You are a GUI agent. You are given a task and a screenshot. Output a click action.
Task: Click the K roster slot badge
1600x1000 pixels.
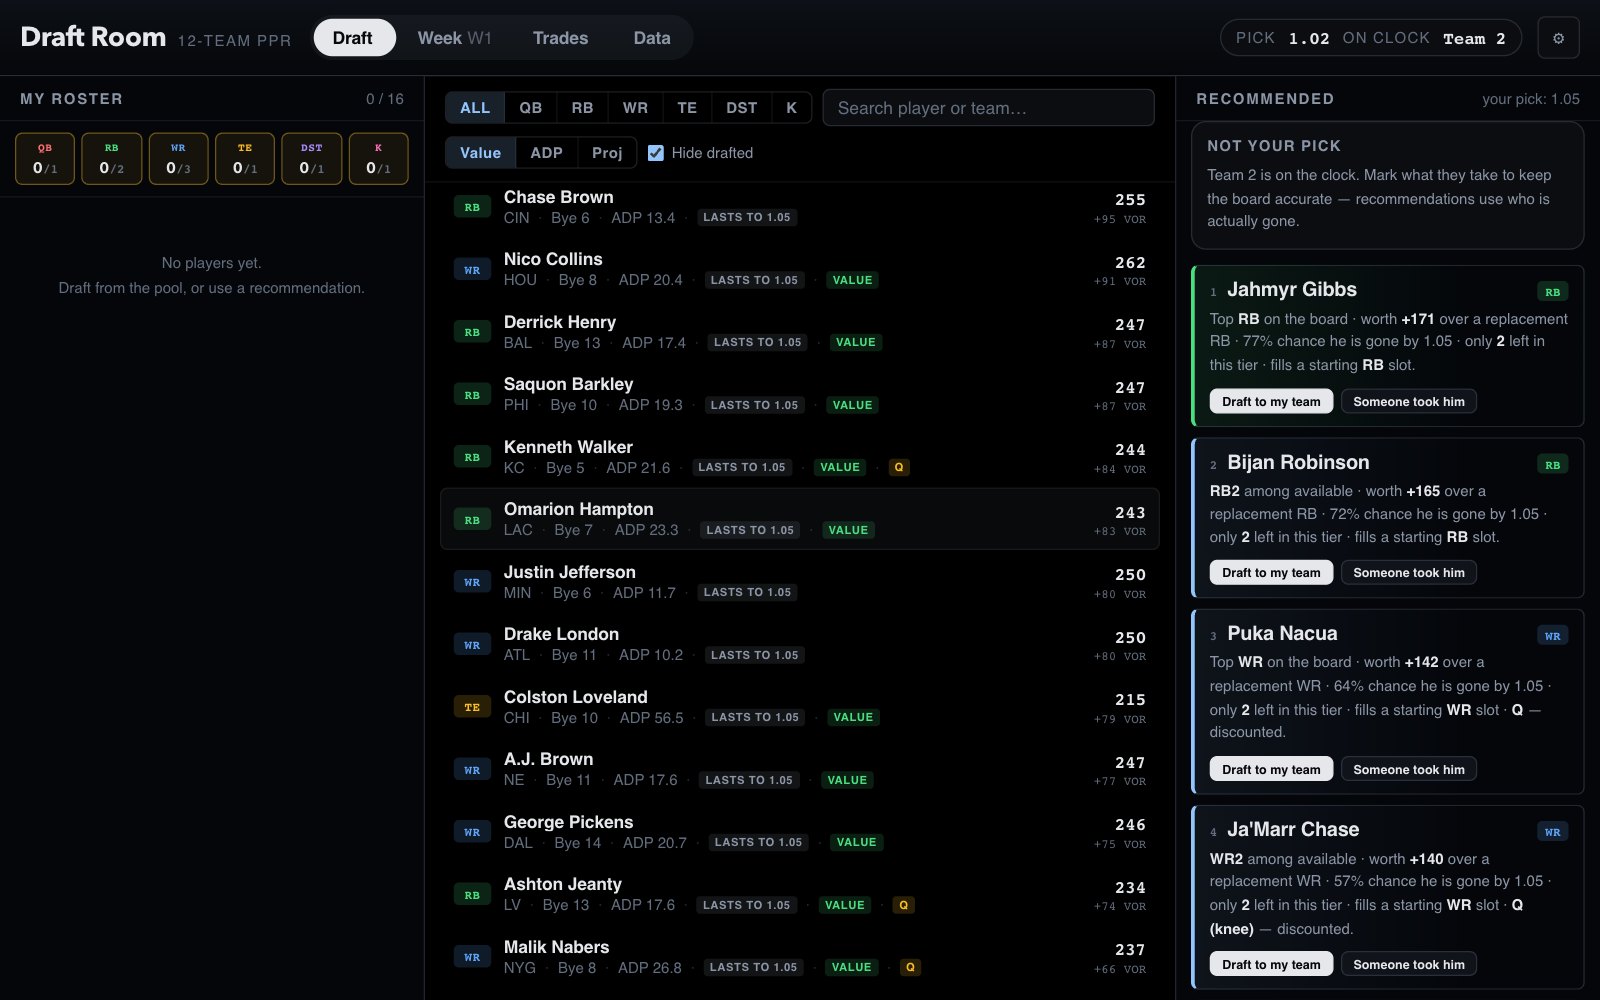pyautogui.click(x=378, y=159)
